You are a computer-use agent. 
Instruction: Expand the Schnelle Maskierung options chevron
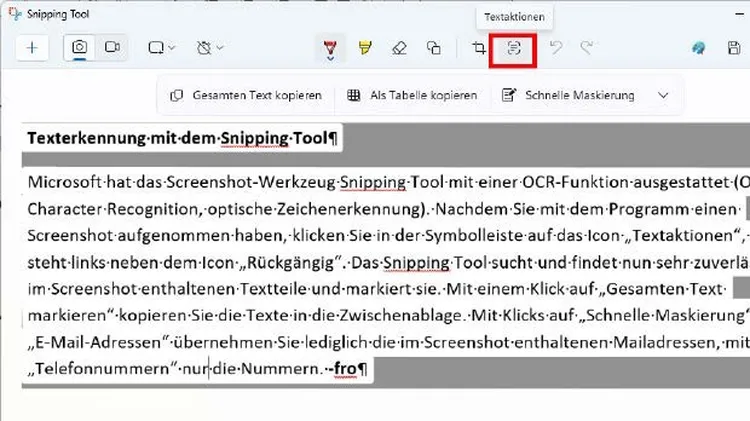coord(663,95)
